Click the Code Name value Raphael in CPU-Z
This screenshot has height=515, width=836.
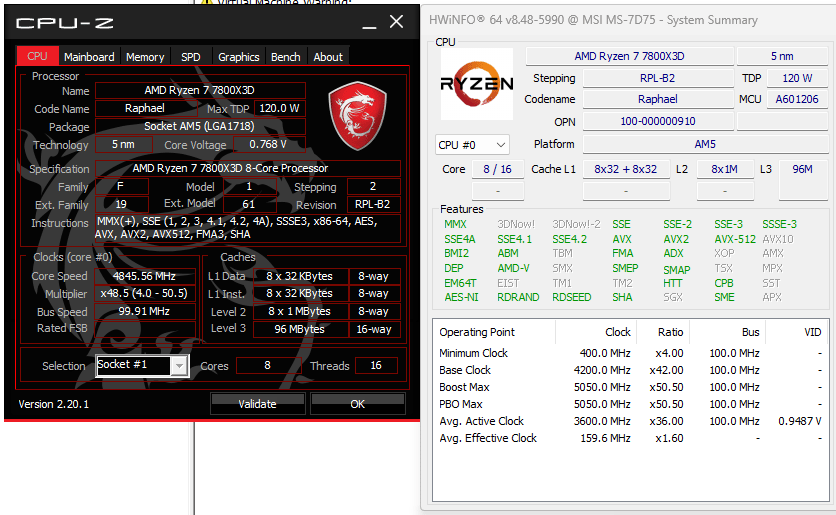[x=145, y=108]
